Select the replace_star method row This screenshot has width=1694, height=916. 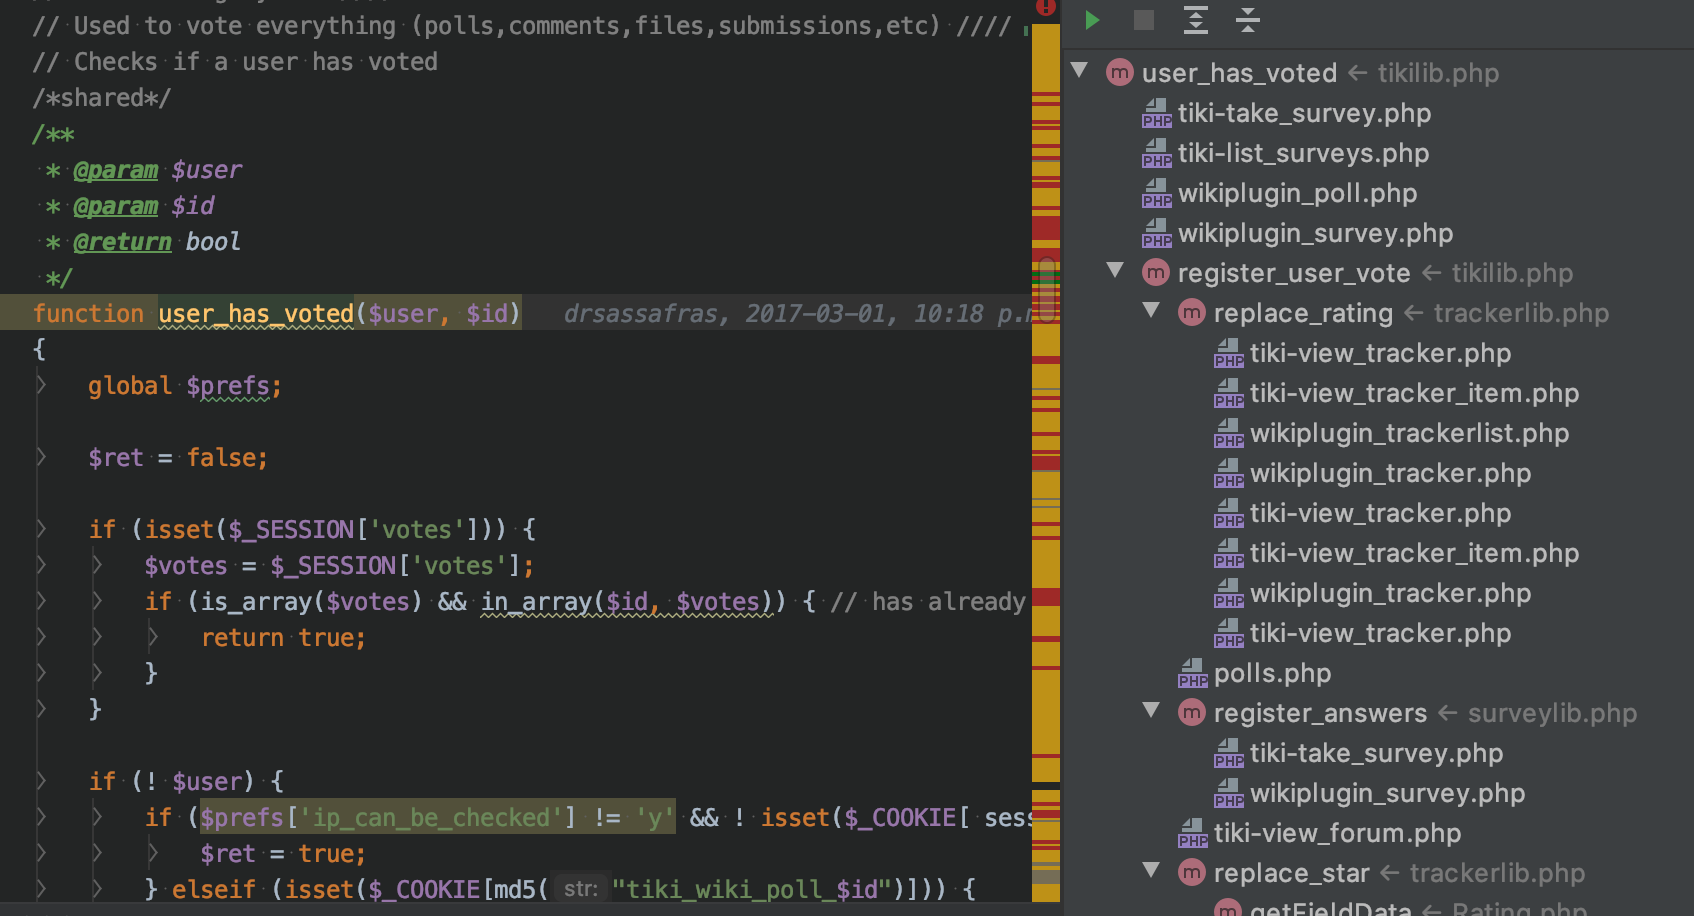[x=1291, y=873]
